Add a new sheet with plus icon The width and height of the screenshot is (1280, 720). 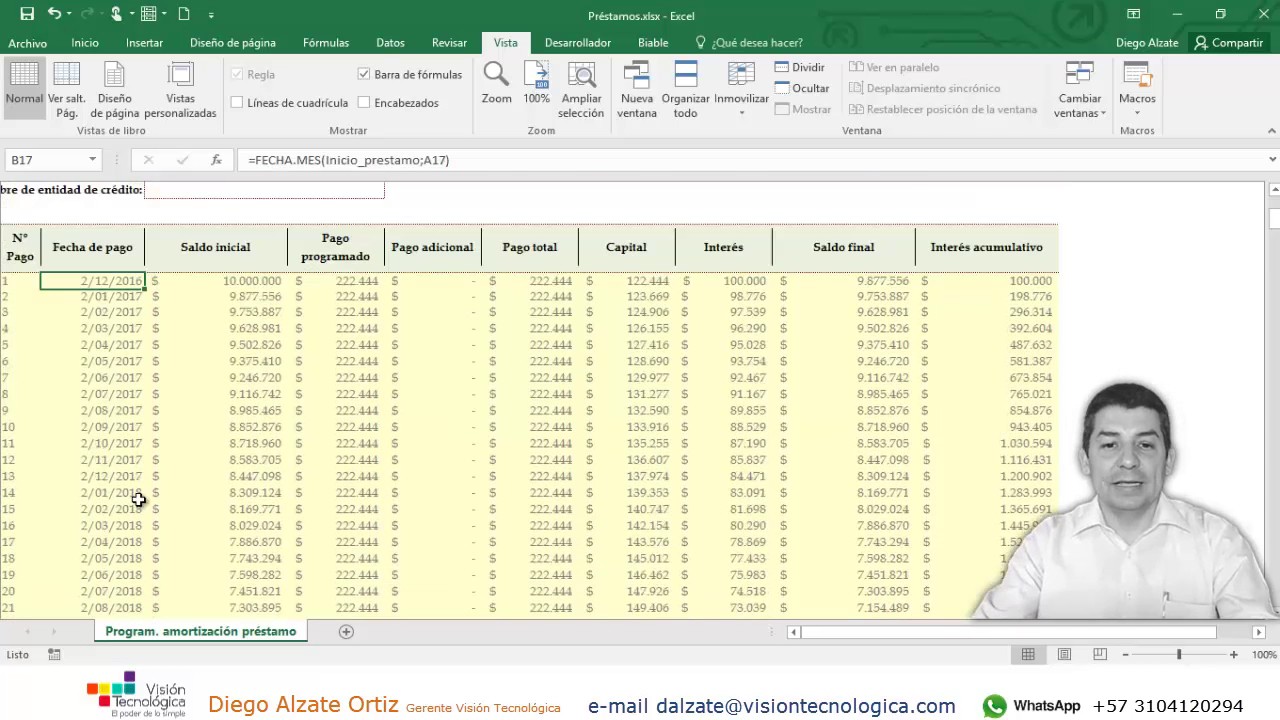346,631
